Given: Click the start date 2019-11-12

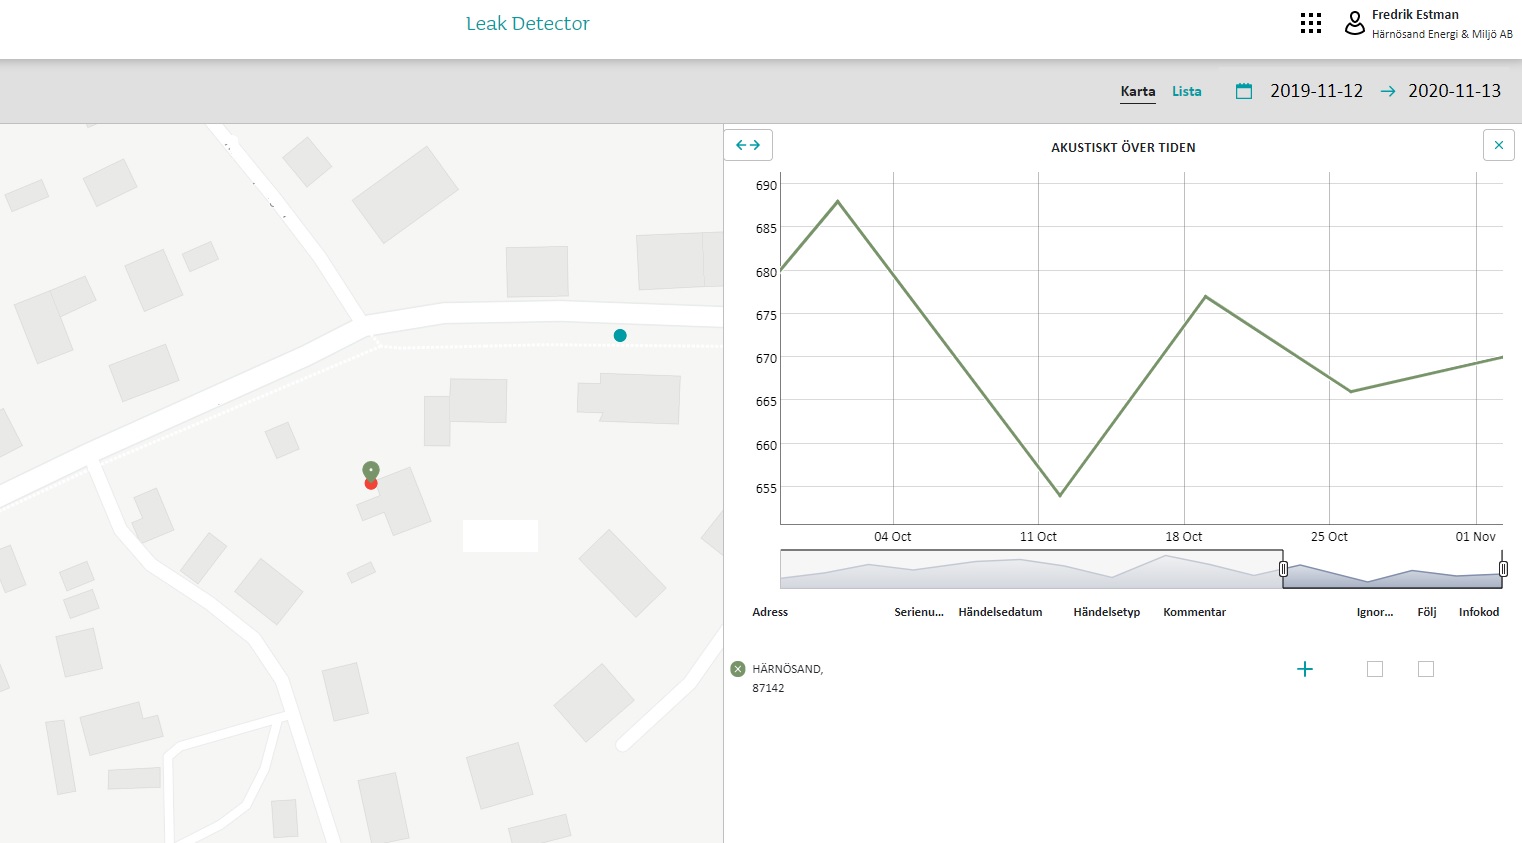Looking at the screenshot, I should point(1316,91).
